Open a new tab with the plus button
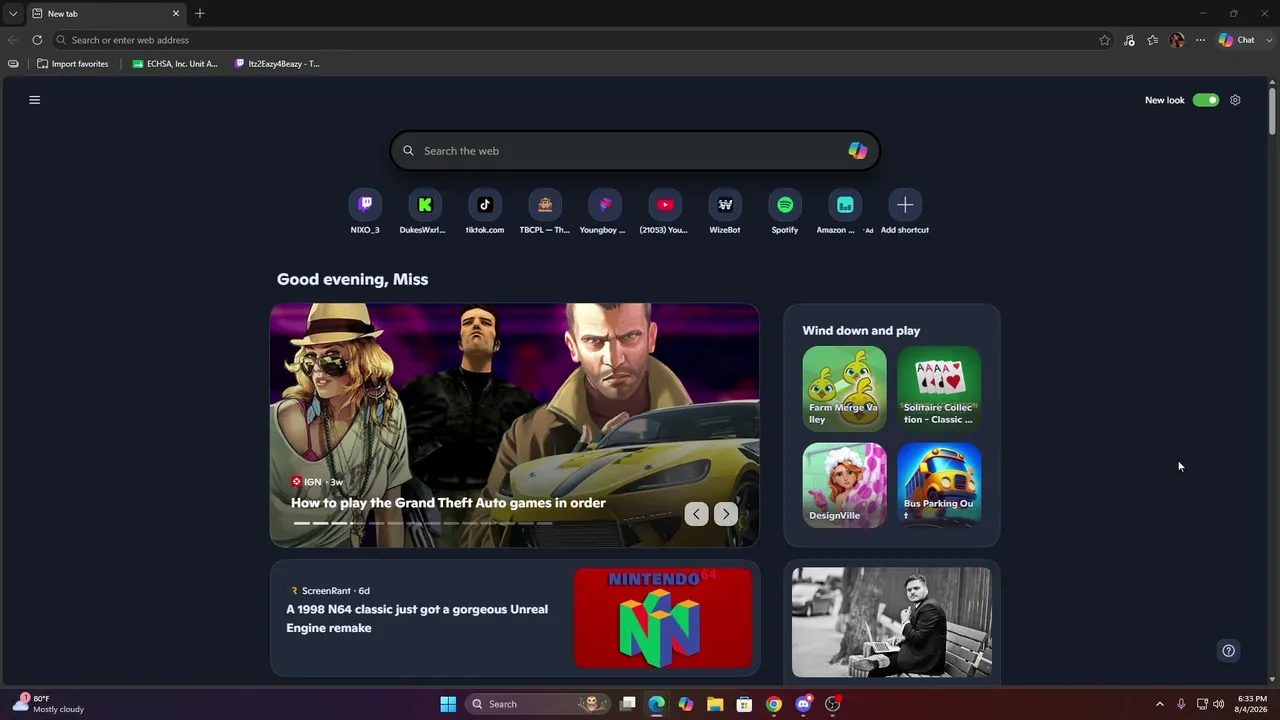Screen dimensions: 1280x720 pos(200,13)
